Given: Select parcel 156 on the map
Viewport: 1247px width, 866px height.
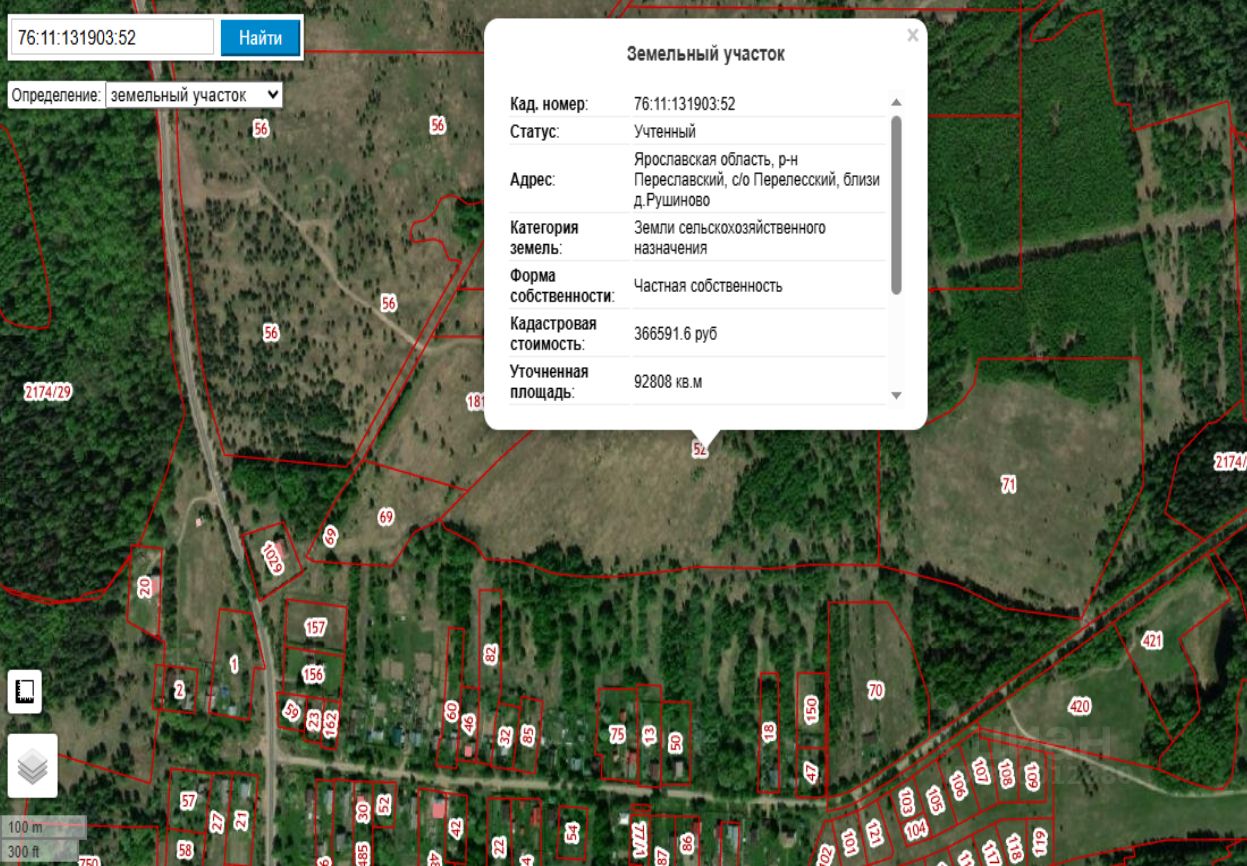Looking at the screenshot, I should pyautogui.click(x=313, y=675).
